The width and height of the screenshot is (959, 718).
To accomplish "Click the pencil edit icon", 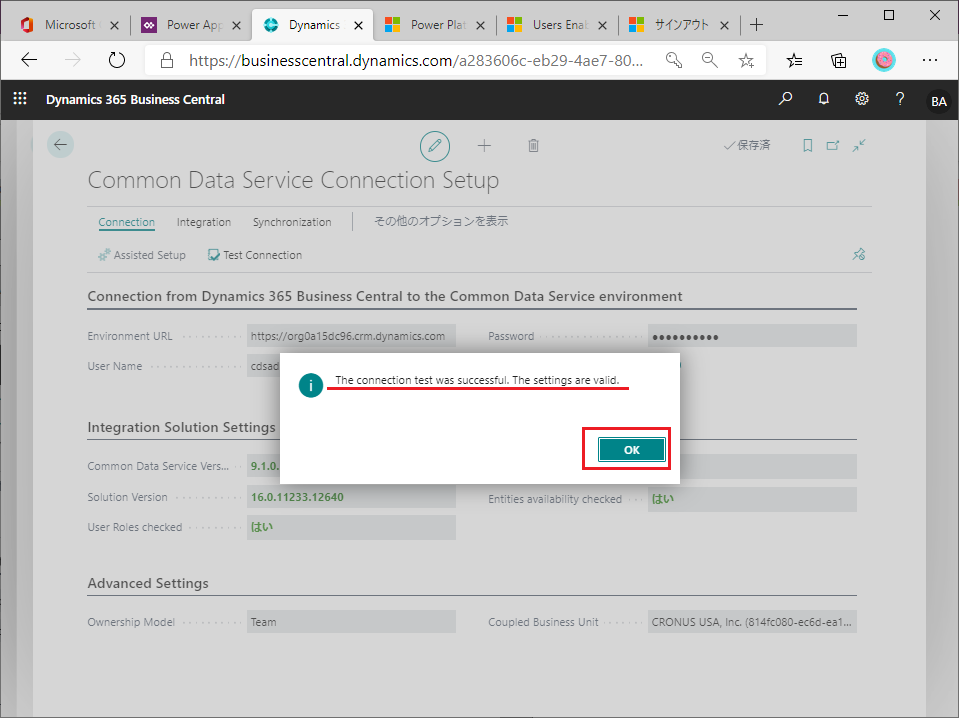I will [x=435, y=146].
